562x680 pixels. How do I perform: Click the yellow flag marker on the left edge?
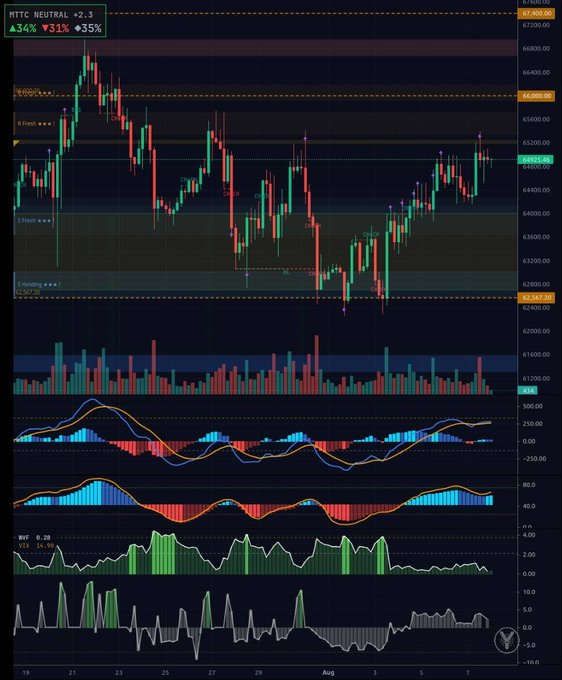(17, 143)
